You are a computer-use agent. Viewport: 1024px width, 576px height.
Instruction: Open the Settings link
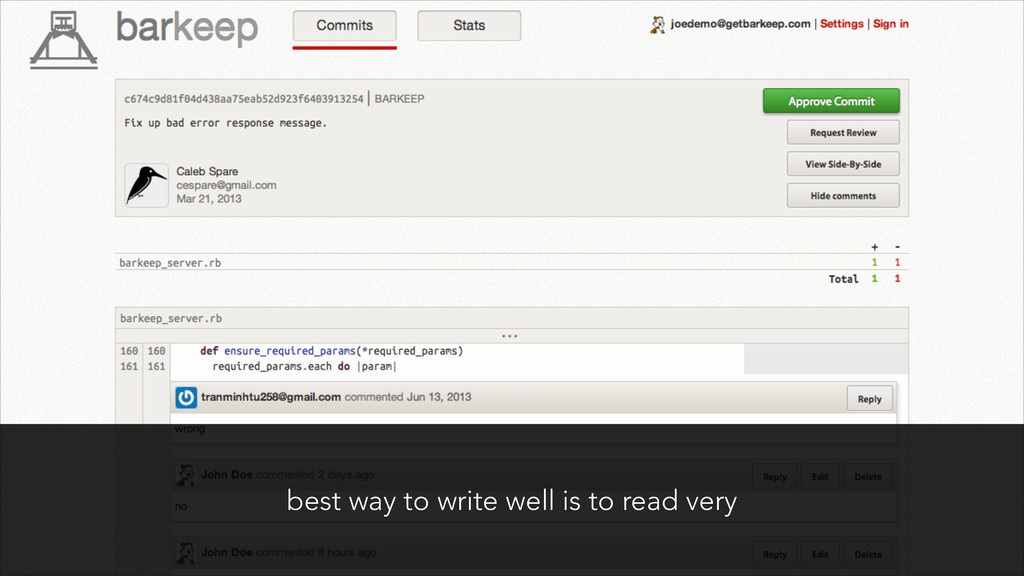click(x=841, y=24)
